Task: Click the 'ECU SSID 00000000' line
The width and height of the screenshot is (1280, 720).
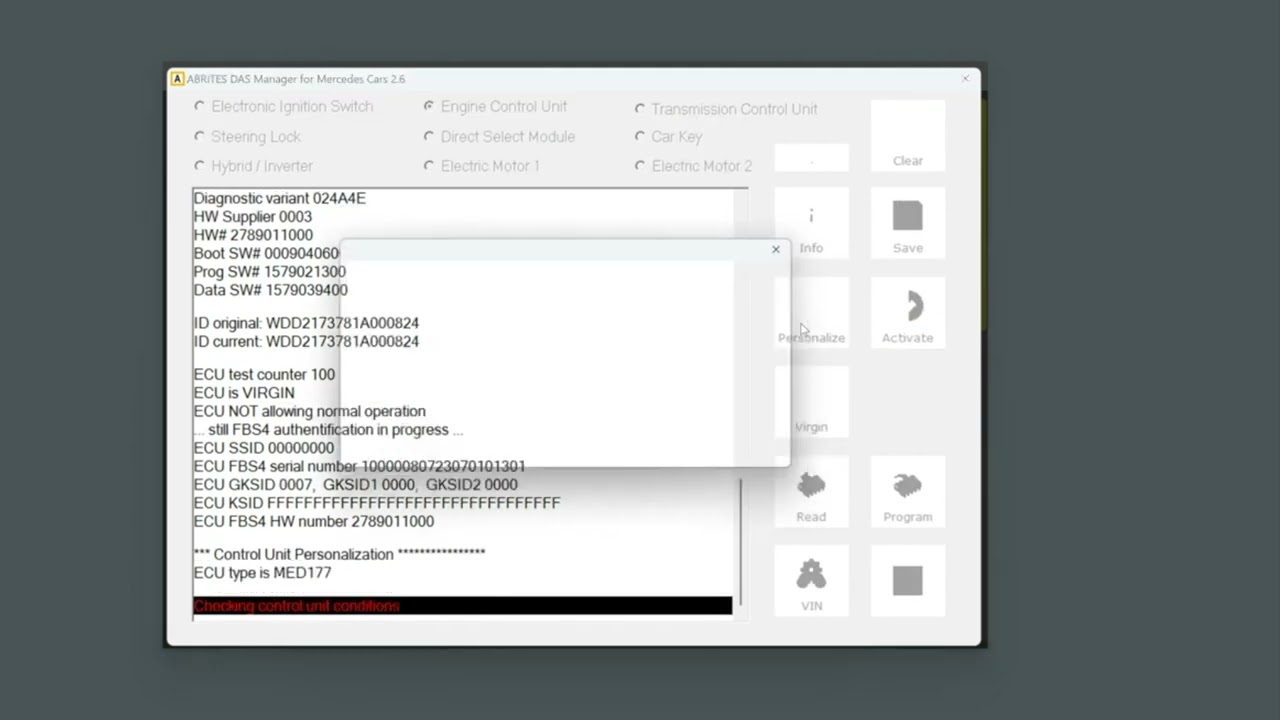Action: tap(264, 448)
